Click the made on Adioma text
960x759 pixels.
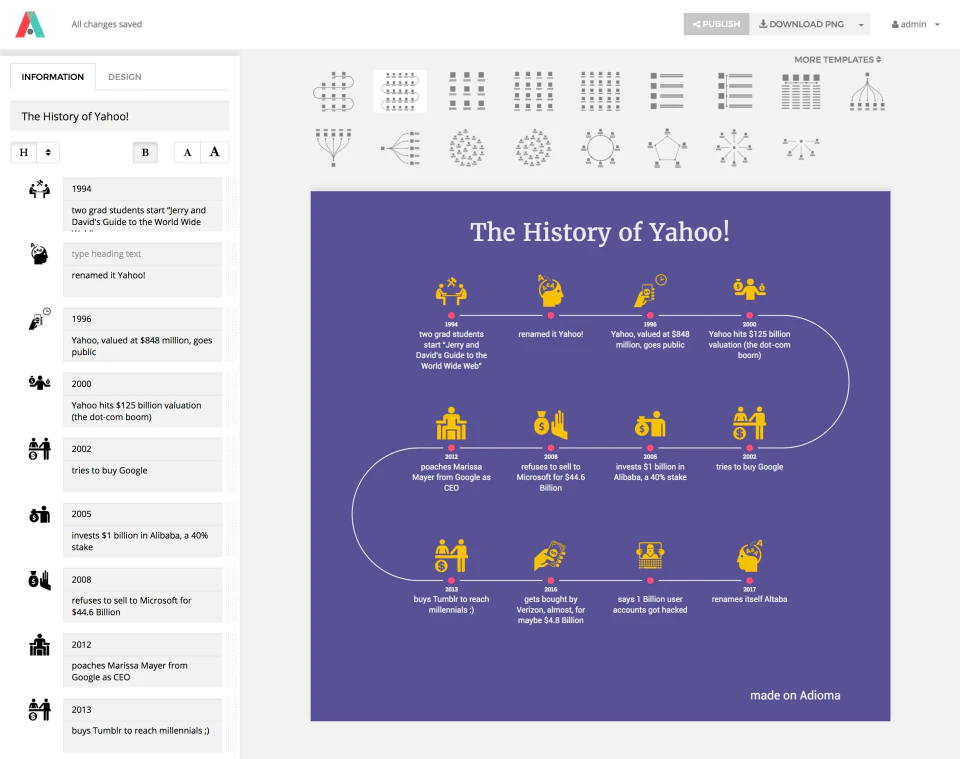[x=795, y=695]
